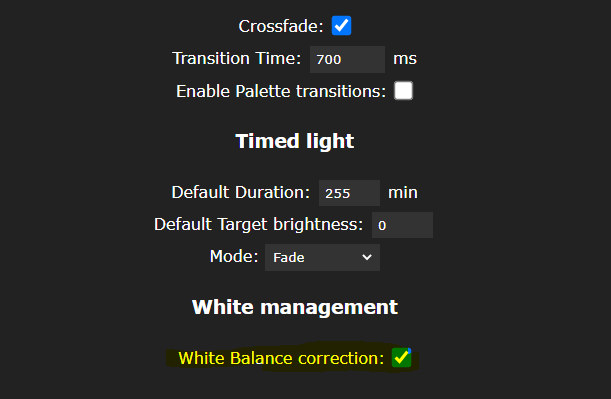Click the Transition Time input field
Image resolution: width=611 pixels, height=399 pixels.
(x=347, y=59)
